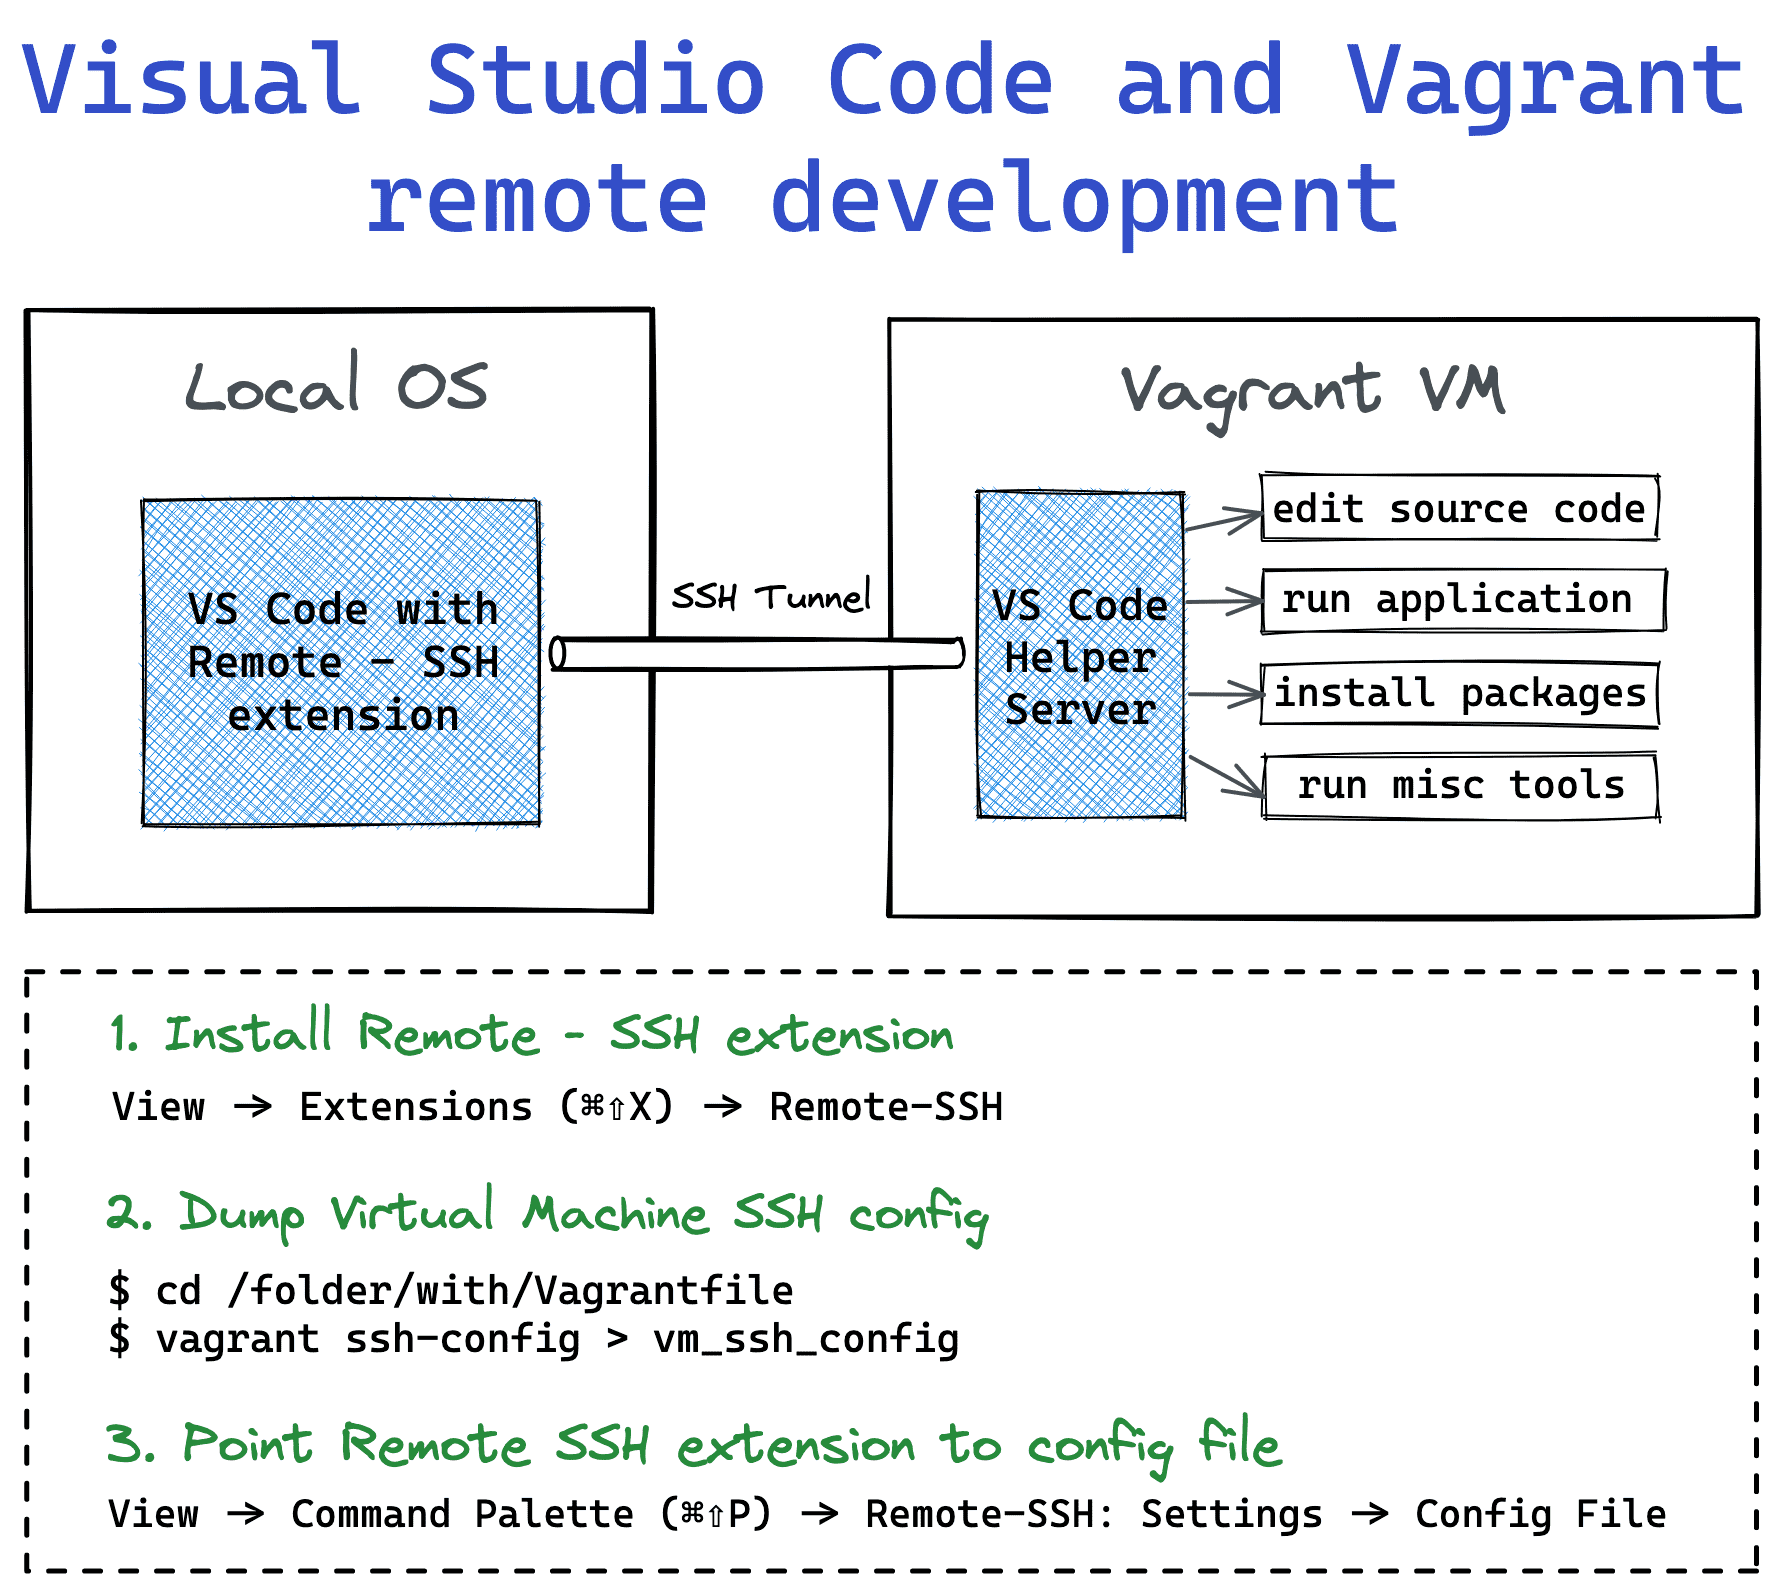
Task: Click the arrow pointing to 'run misc tools'
Action: (x=1224, y=775)
